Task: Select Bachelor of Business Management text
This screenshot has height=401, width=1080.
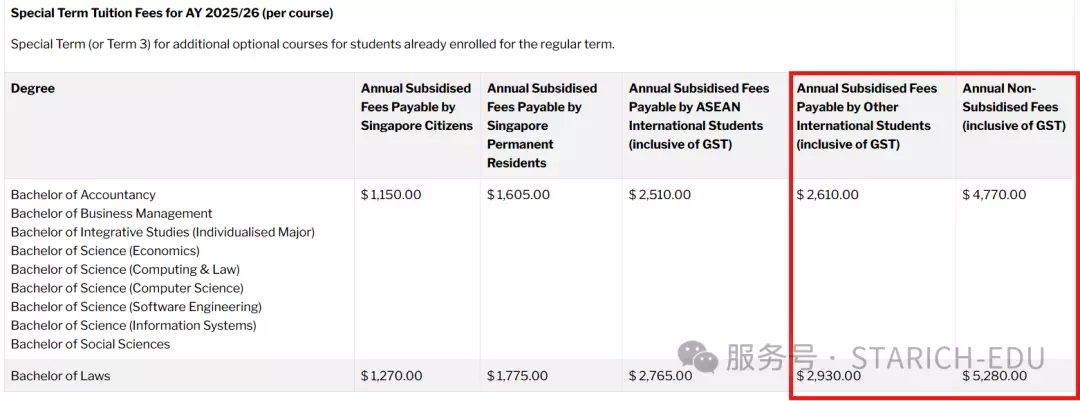Action: pyautogui.click(x=112, y=214)
